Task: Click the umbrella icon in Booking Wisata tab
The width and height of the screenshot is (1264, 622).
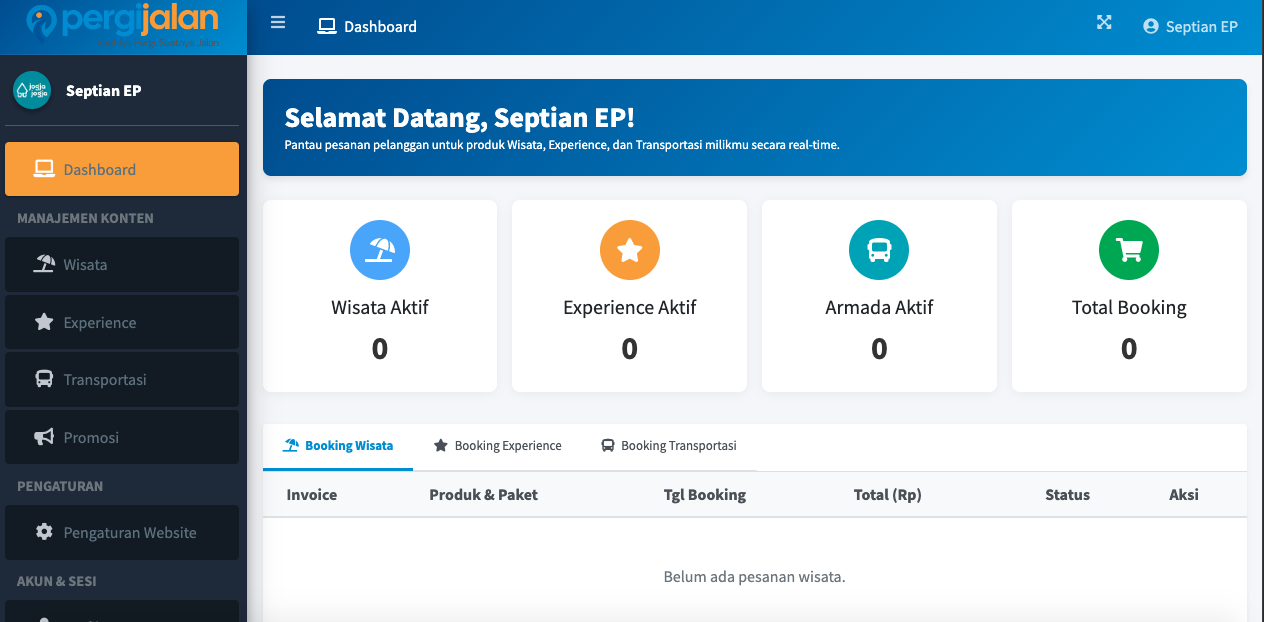Action: [x=291, y=446]
